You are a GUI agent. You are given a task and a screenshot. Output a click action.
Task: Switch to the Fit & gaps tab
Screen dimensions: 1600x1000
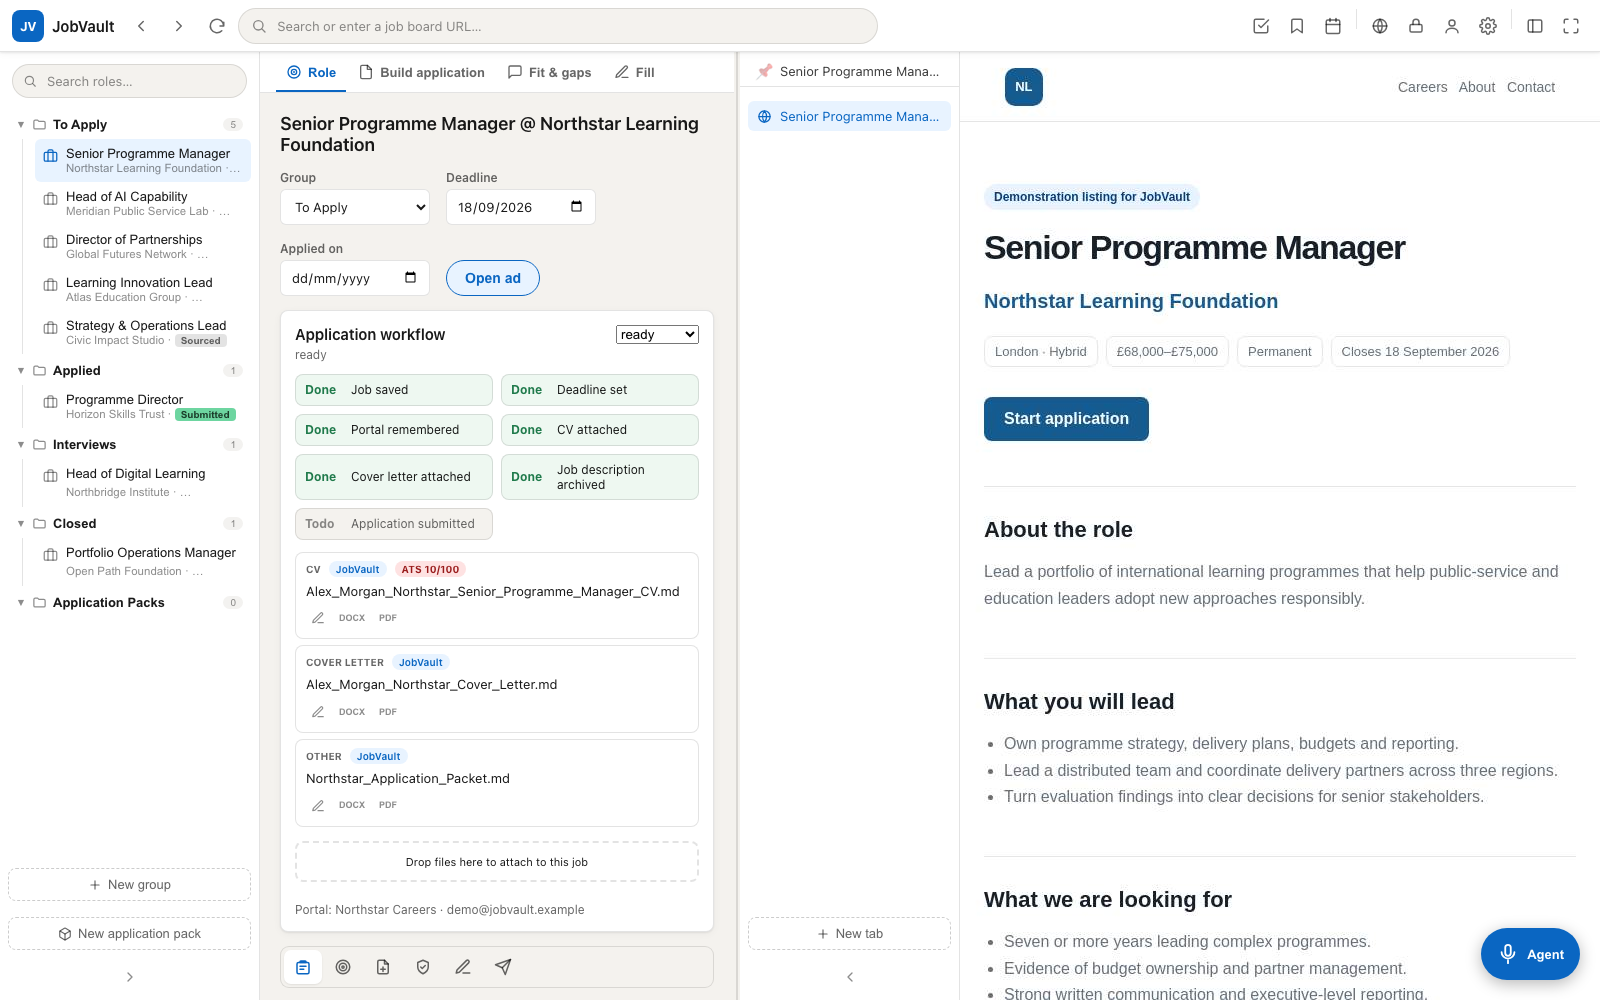pyautogui.click(x=549, y=72)
